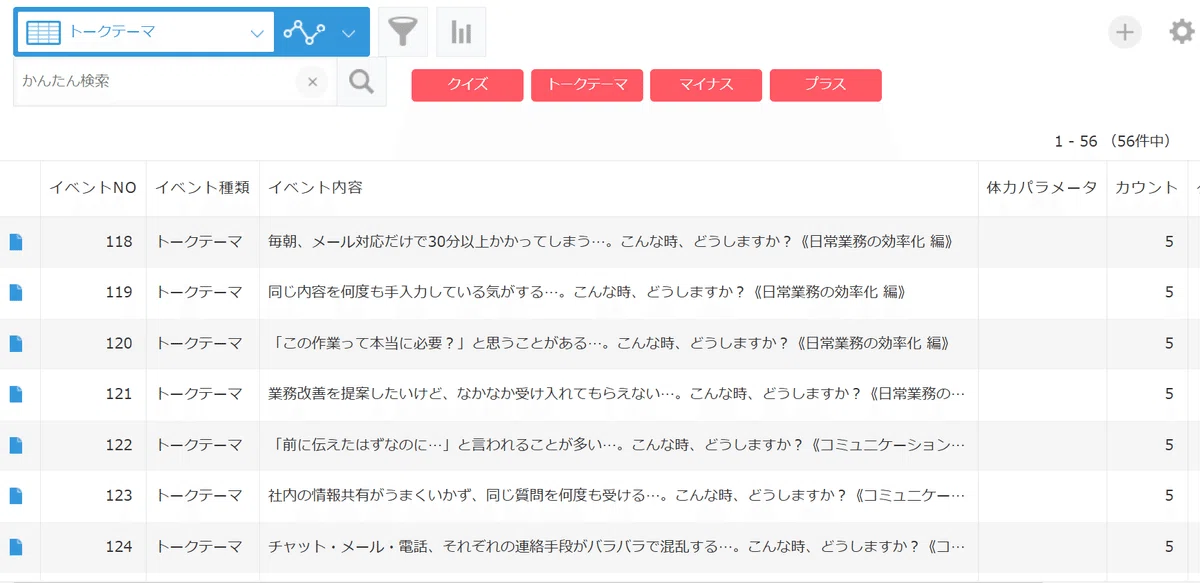The width and height of the screenshot is (1200, 583).
Task: Open the bar chart aggregate icon
Action: click(x=461, y=32)
